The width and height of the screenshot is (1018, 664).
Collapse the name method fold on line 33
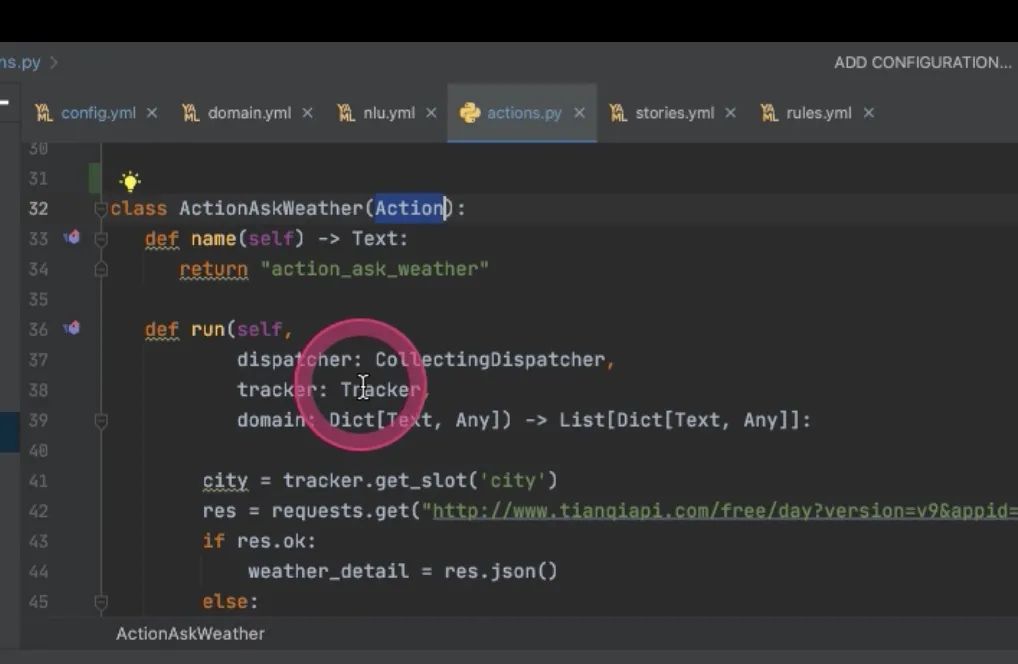click(101, 240)
